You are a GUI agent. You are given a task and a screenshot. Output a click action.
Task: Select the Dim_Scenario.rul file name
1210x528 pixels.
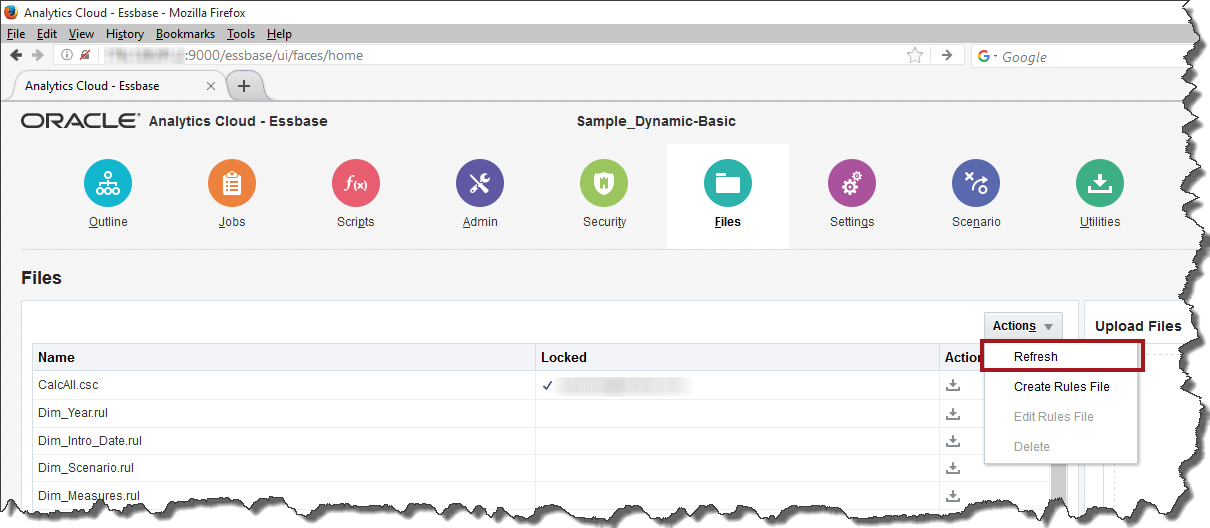[x=86, y=467]
